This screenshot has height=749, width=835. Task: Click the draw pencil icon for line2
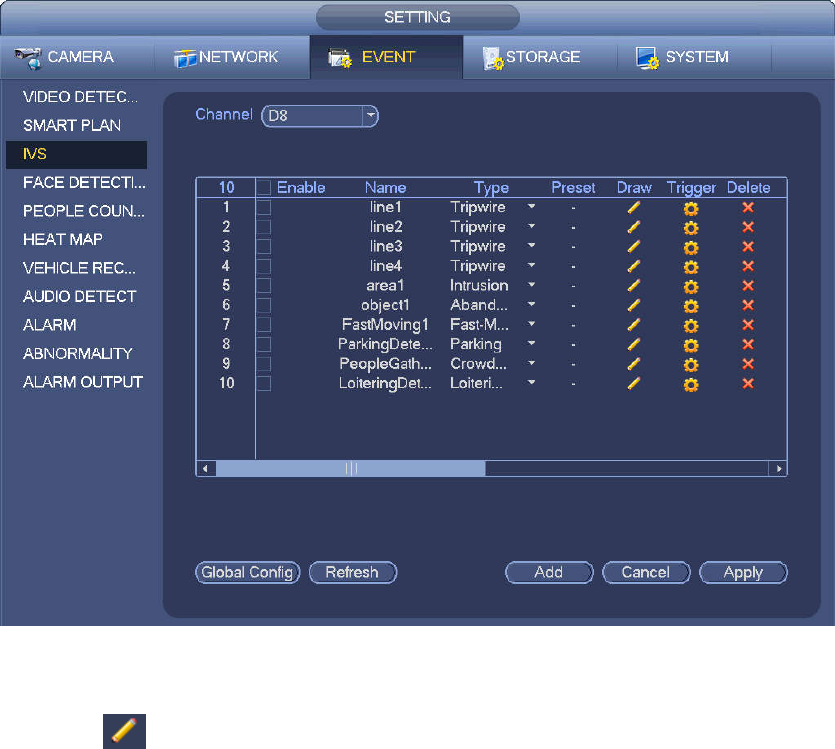pyautogui.click(x=634, y=227)
